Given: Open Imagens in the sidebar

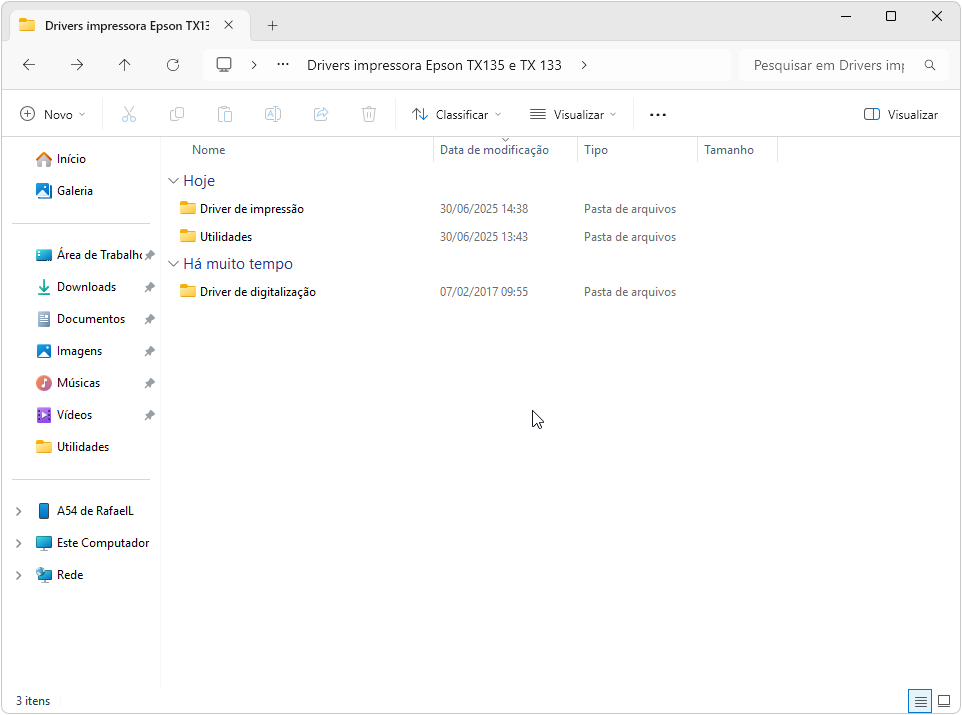Looking at the screenshot, I should point(69,350).
